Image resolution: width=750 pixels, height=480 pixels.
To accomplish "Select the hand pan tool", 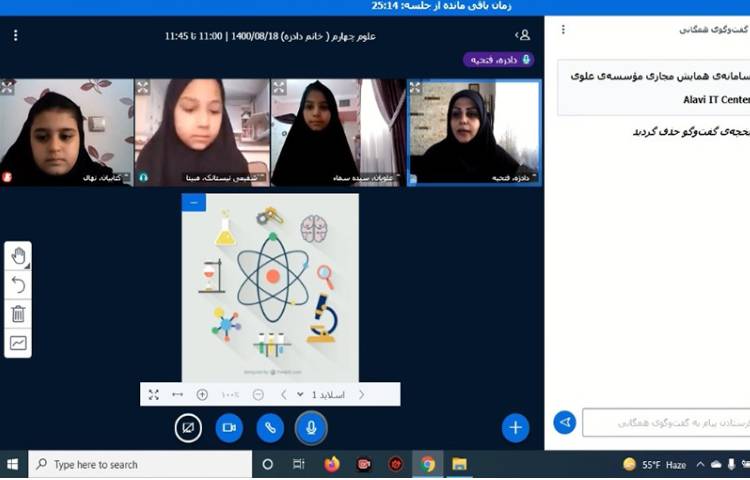I will [18, 256].
